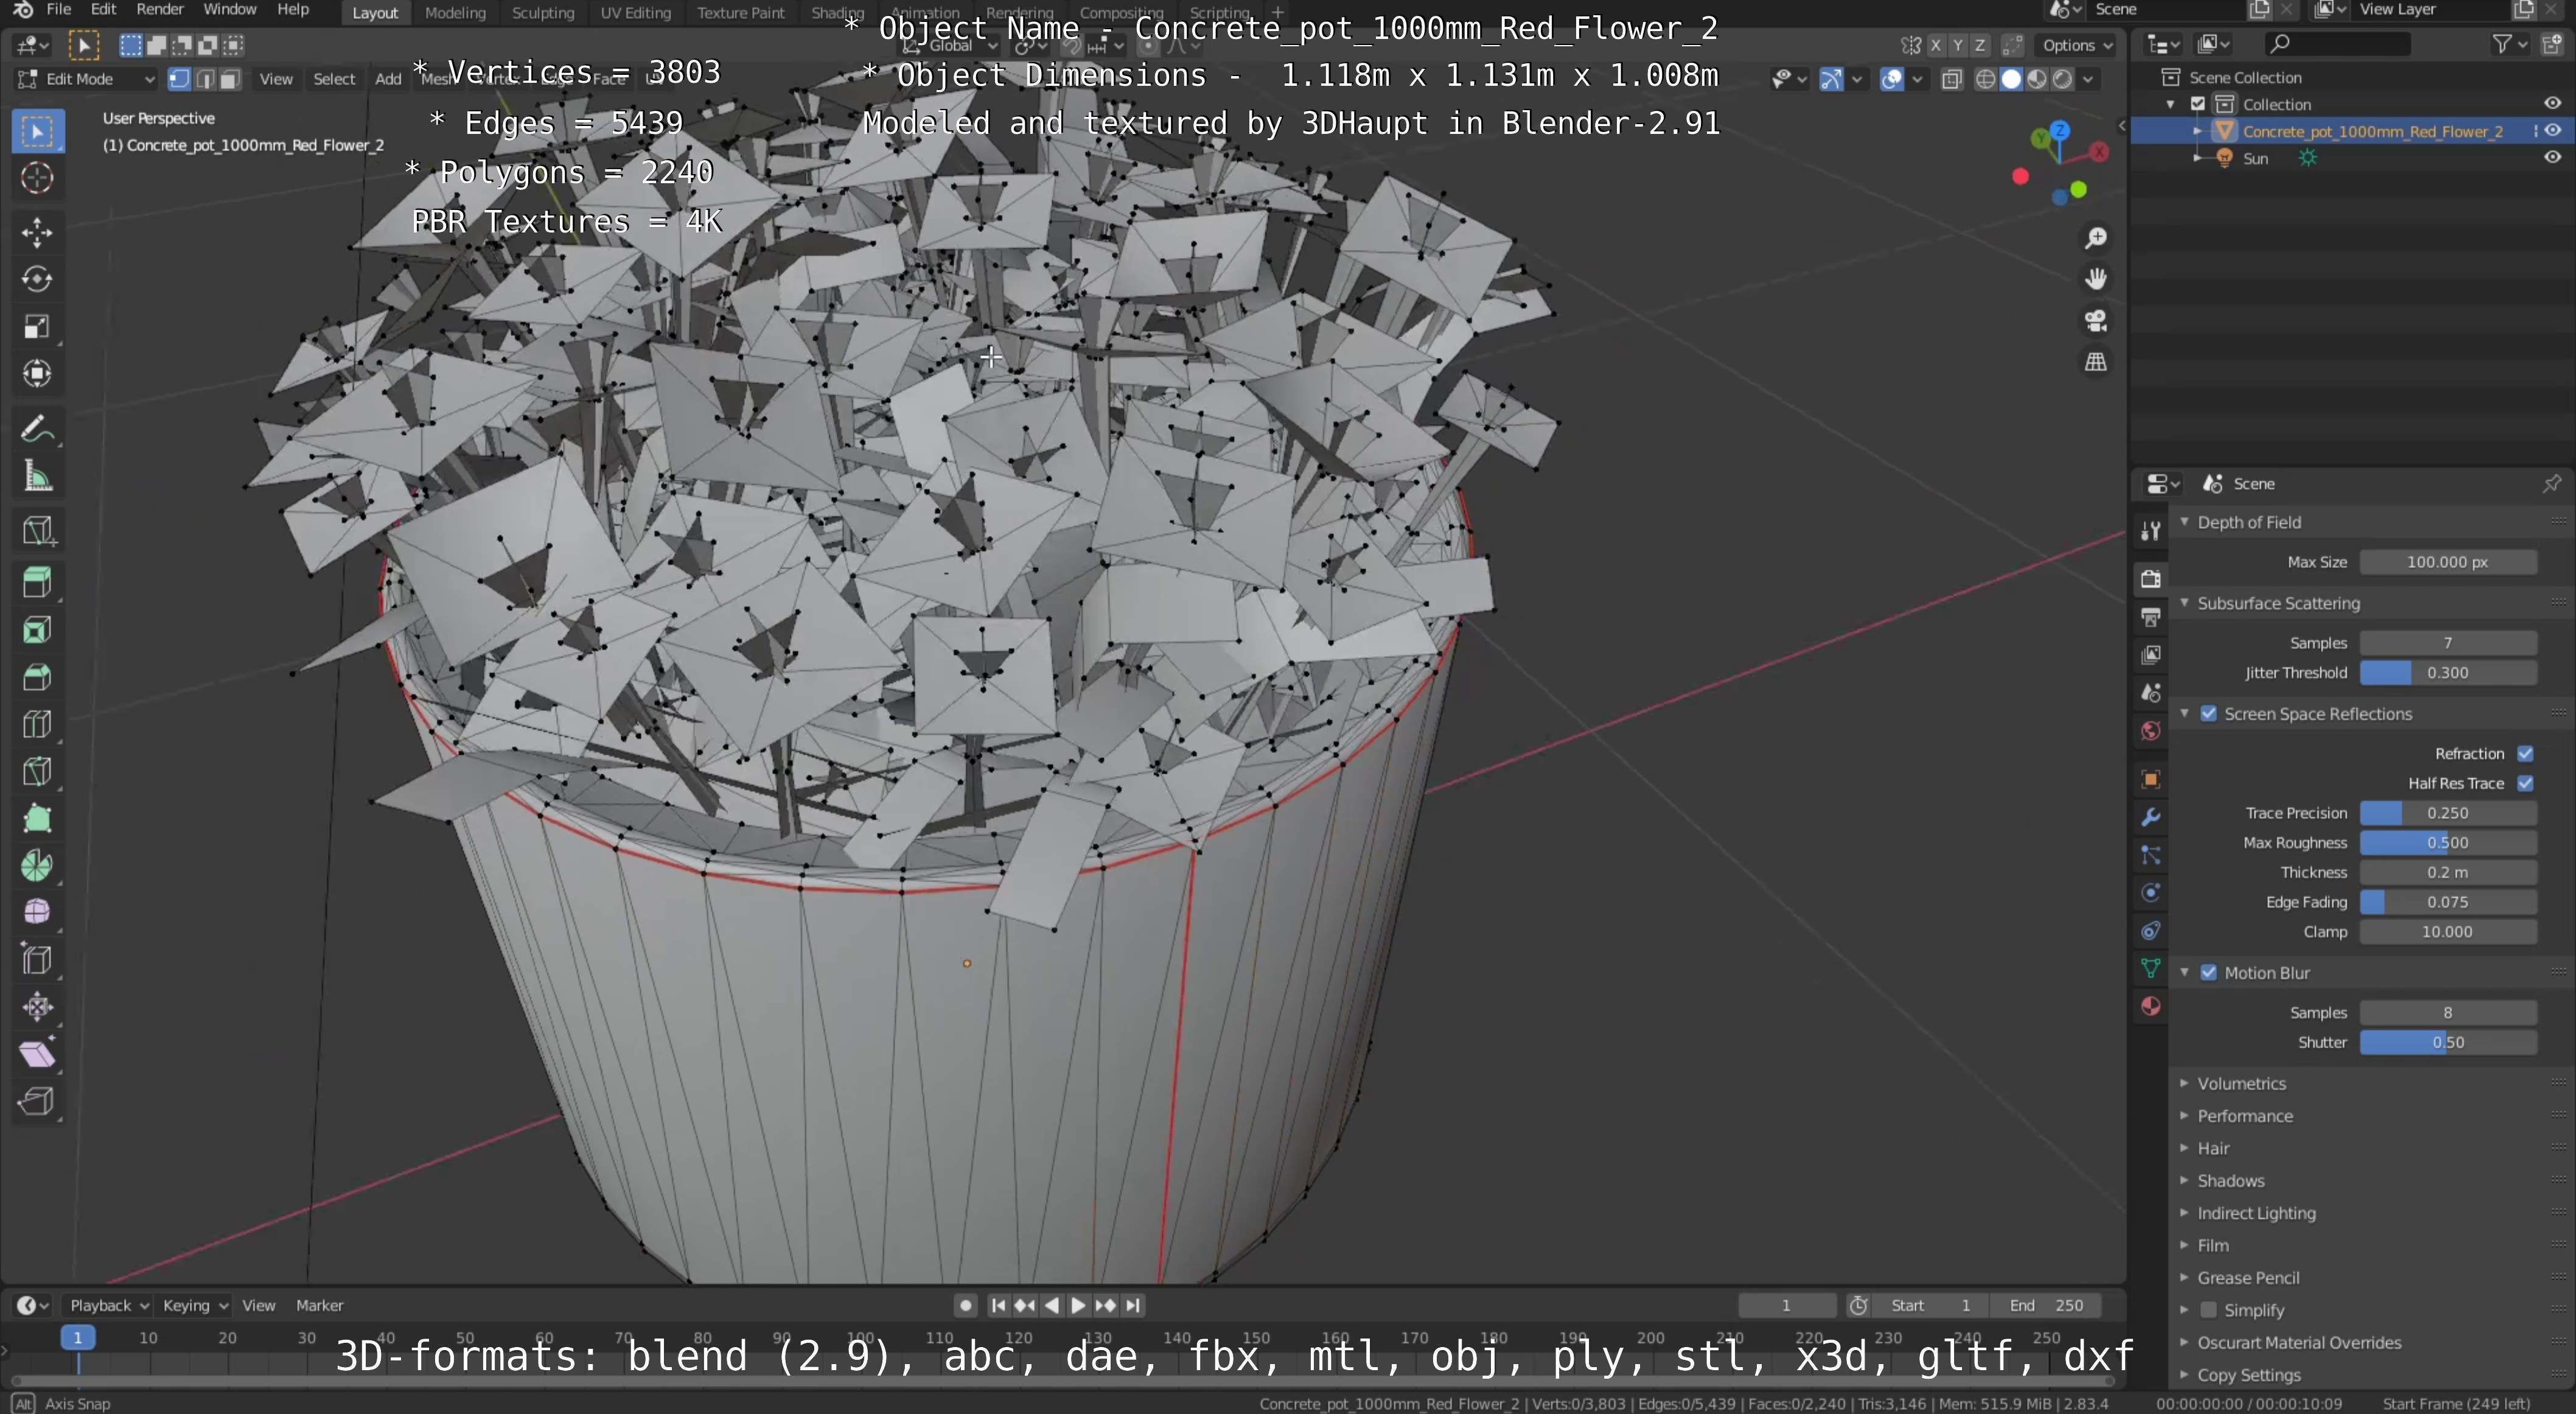The width and height of the screenshot is (2576, 1414).
Task: Adjust the Trace Precision slider
Action: click(x=2448, y=813)
